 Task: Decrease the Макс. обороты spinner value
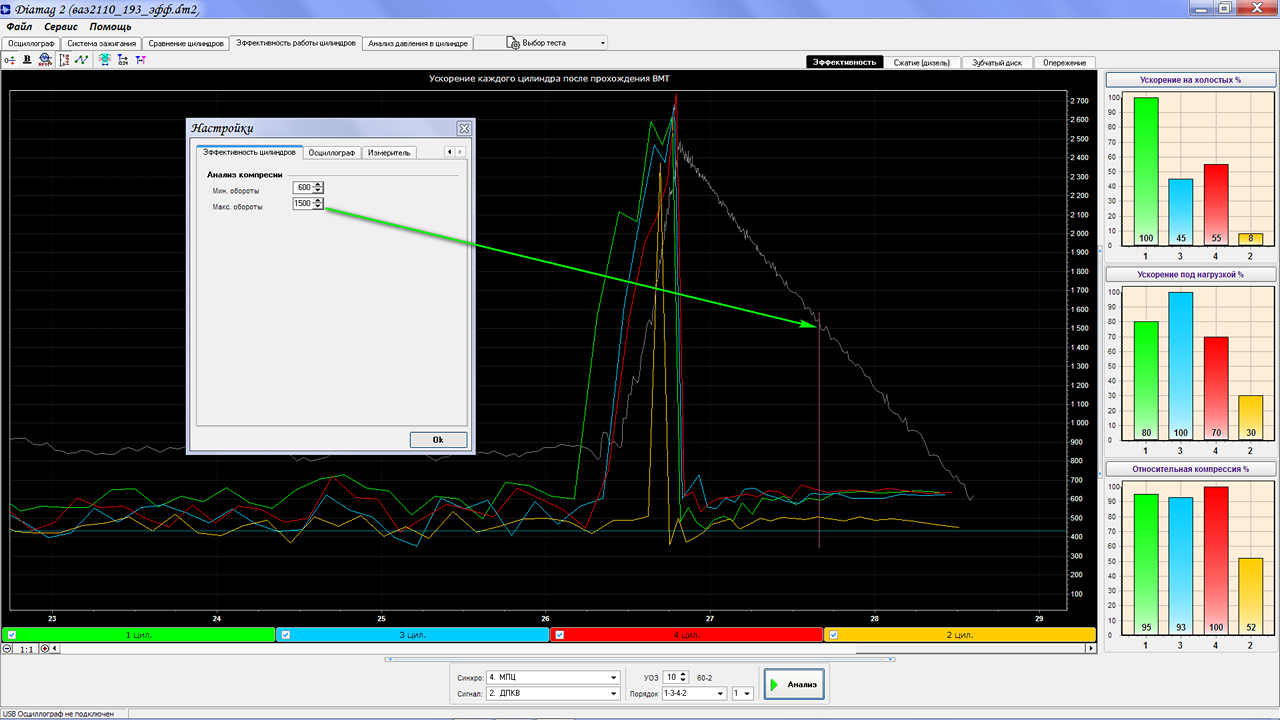[318, 206]
